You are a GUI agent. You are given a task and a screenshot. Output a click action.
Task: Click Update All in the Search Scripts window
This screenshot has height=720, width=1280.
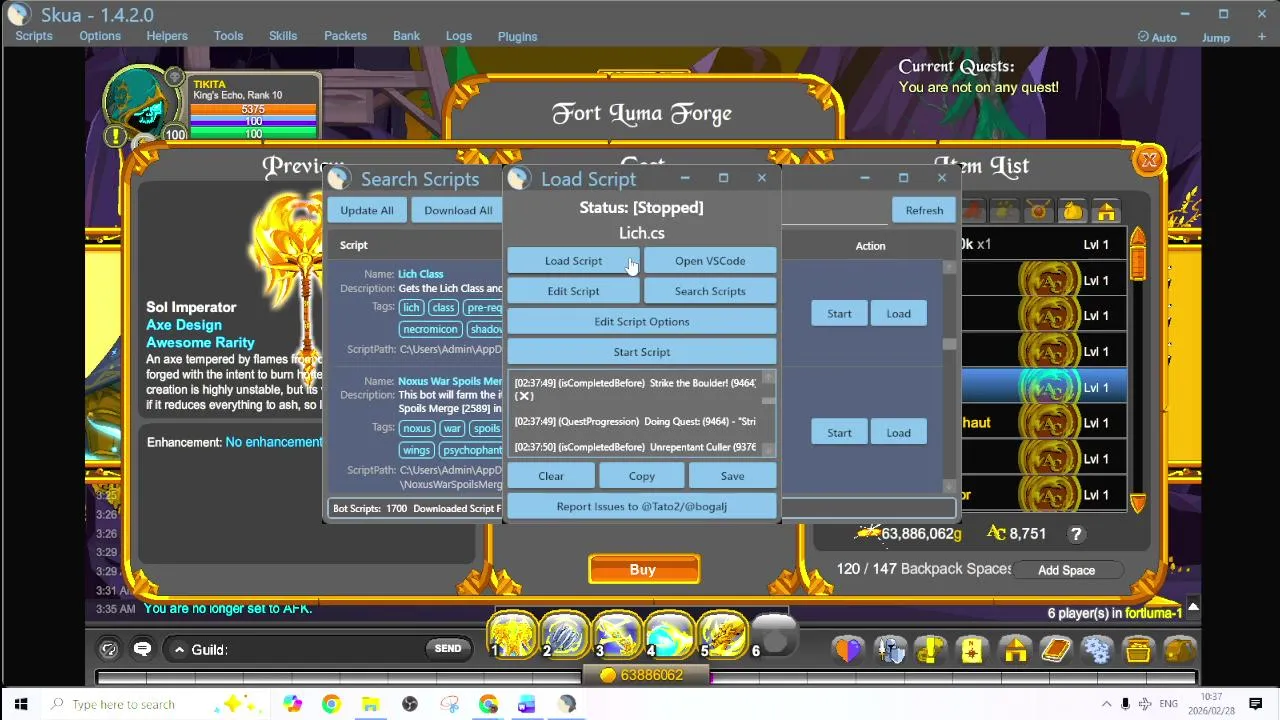coord(367,210)
